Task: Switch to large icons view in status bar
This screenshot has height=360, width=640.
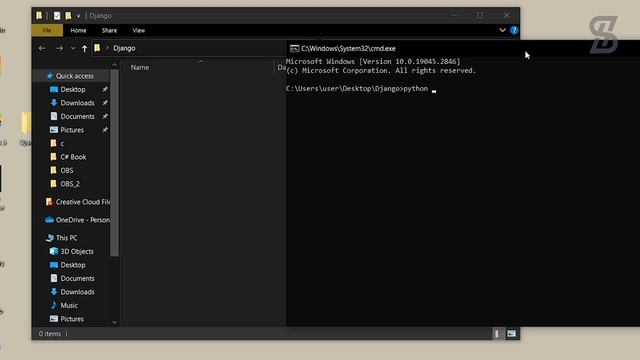Action: pos(511,334)
